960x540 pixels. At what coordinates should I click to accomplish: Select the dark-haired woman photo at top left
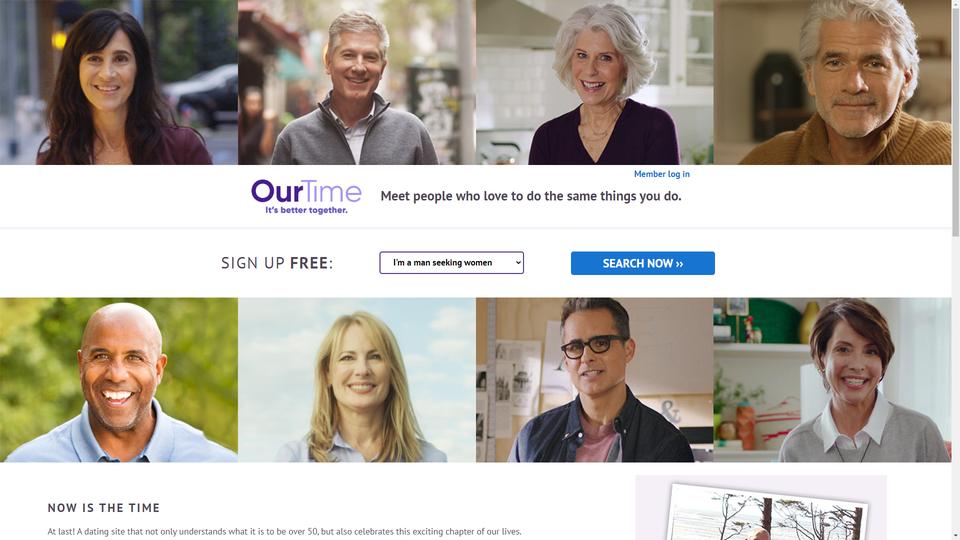coord(119,82)
